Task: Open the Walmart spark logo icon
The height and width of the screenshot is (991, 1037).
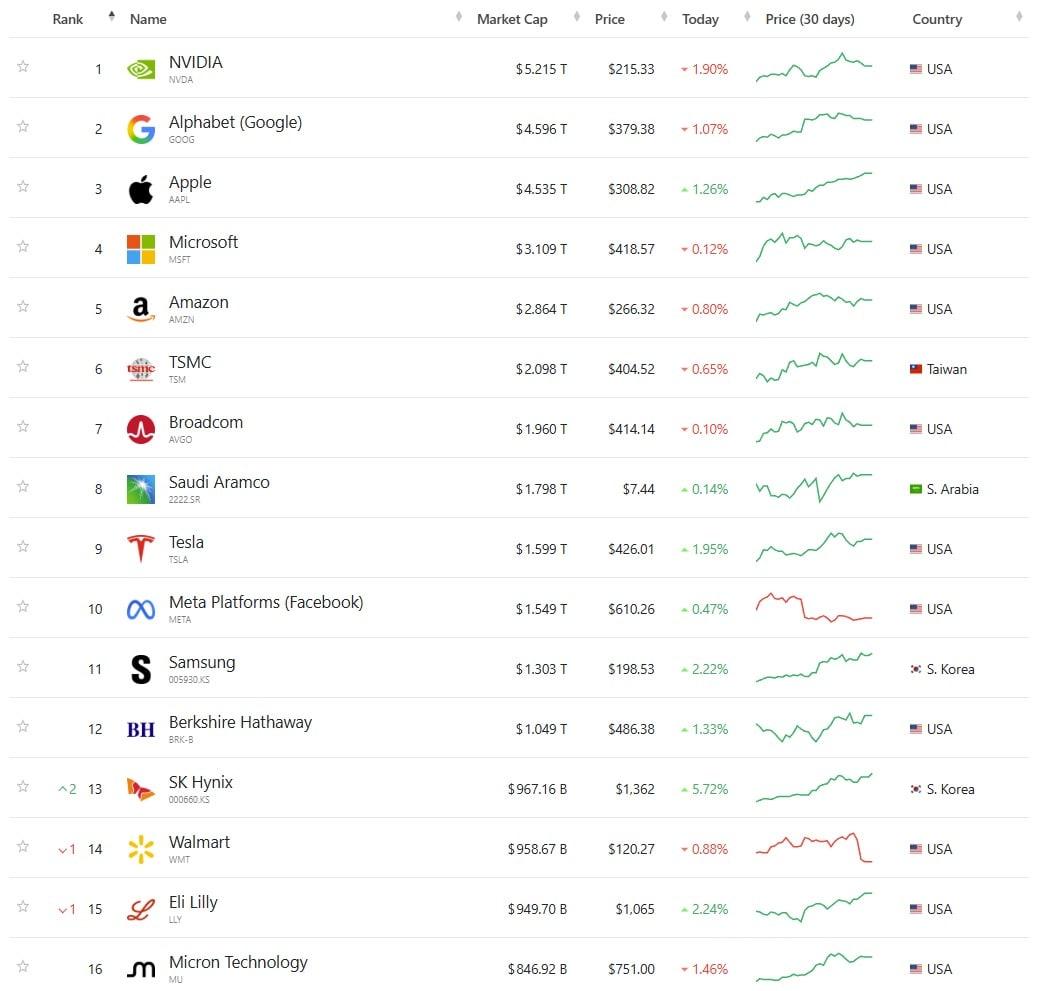Action: pos(141,849)
